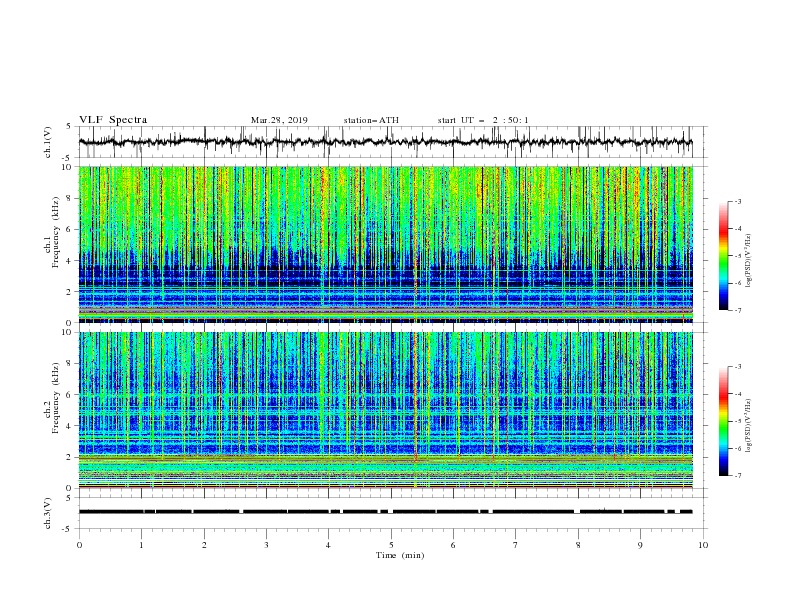The image size is (792, 612).
Task: Click the "ch.1(V)" axis label
Action: pyautogui.click(x=48, y=142)
